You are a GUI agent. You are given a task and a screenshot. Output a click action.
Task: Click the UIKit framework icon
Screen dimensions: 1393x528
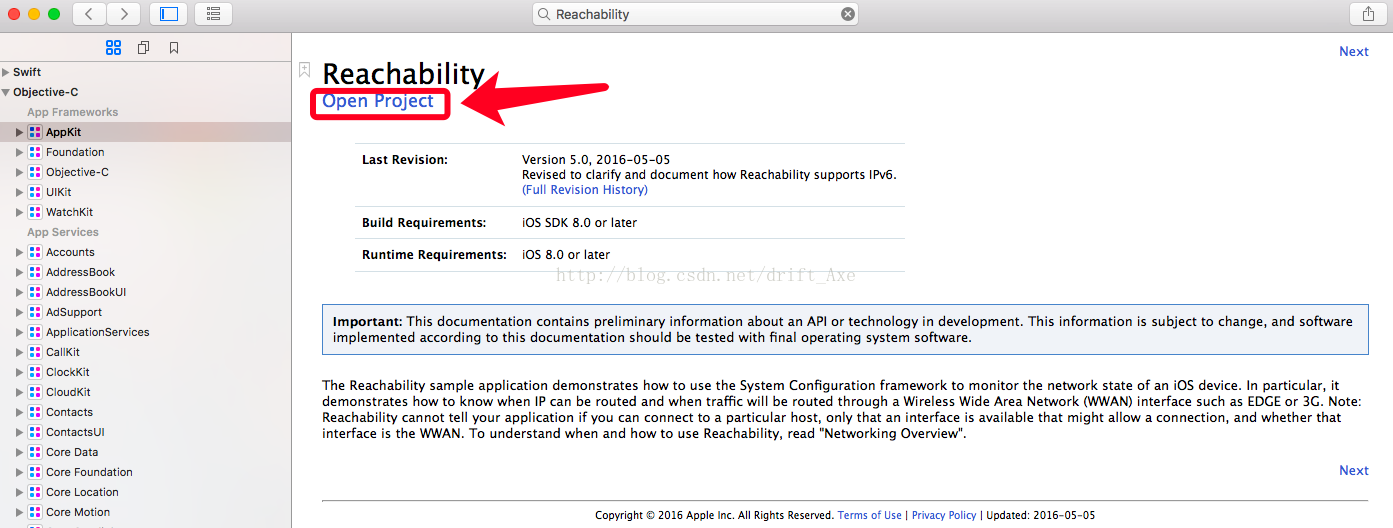(x=35, y=192)
